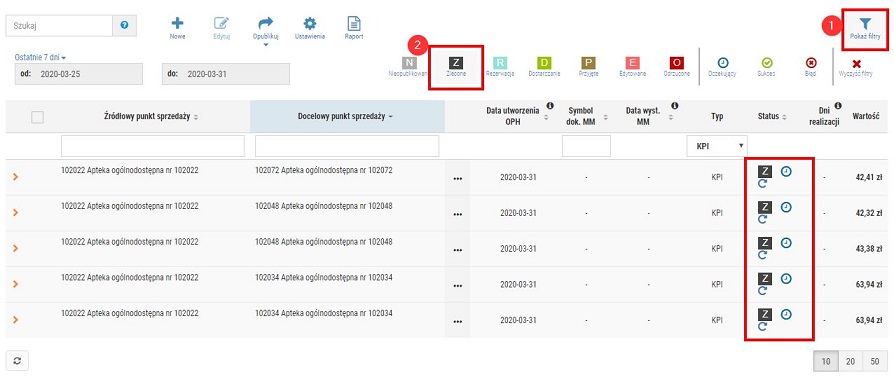The image size is (894, 382).
Task: Click reload arrow in 42,32 zł row
Action: tap(763, 219)
